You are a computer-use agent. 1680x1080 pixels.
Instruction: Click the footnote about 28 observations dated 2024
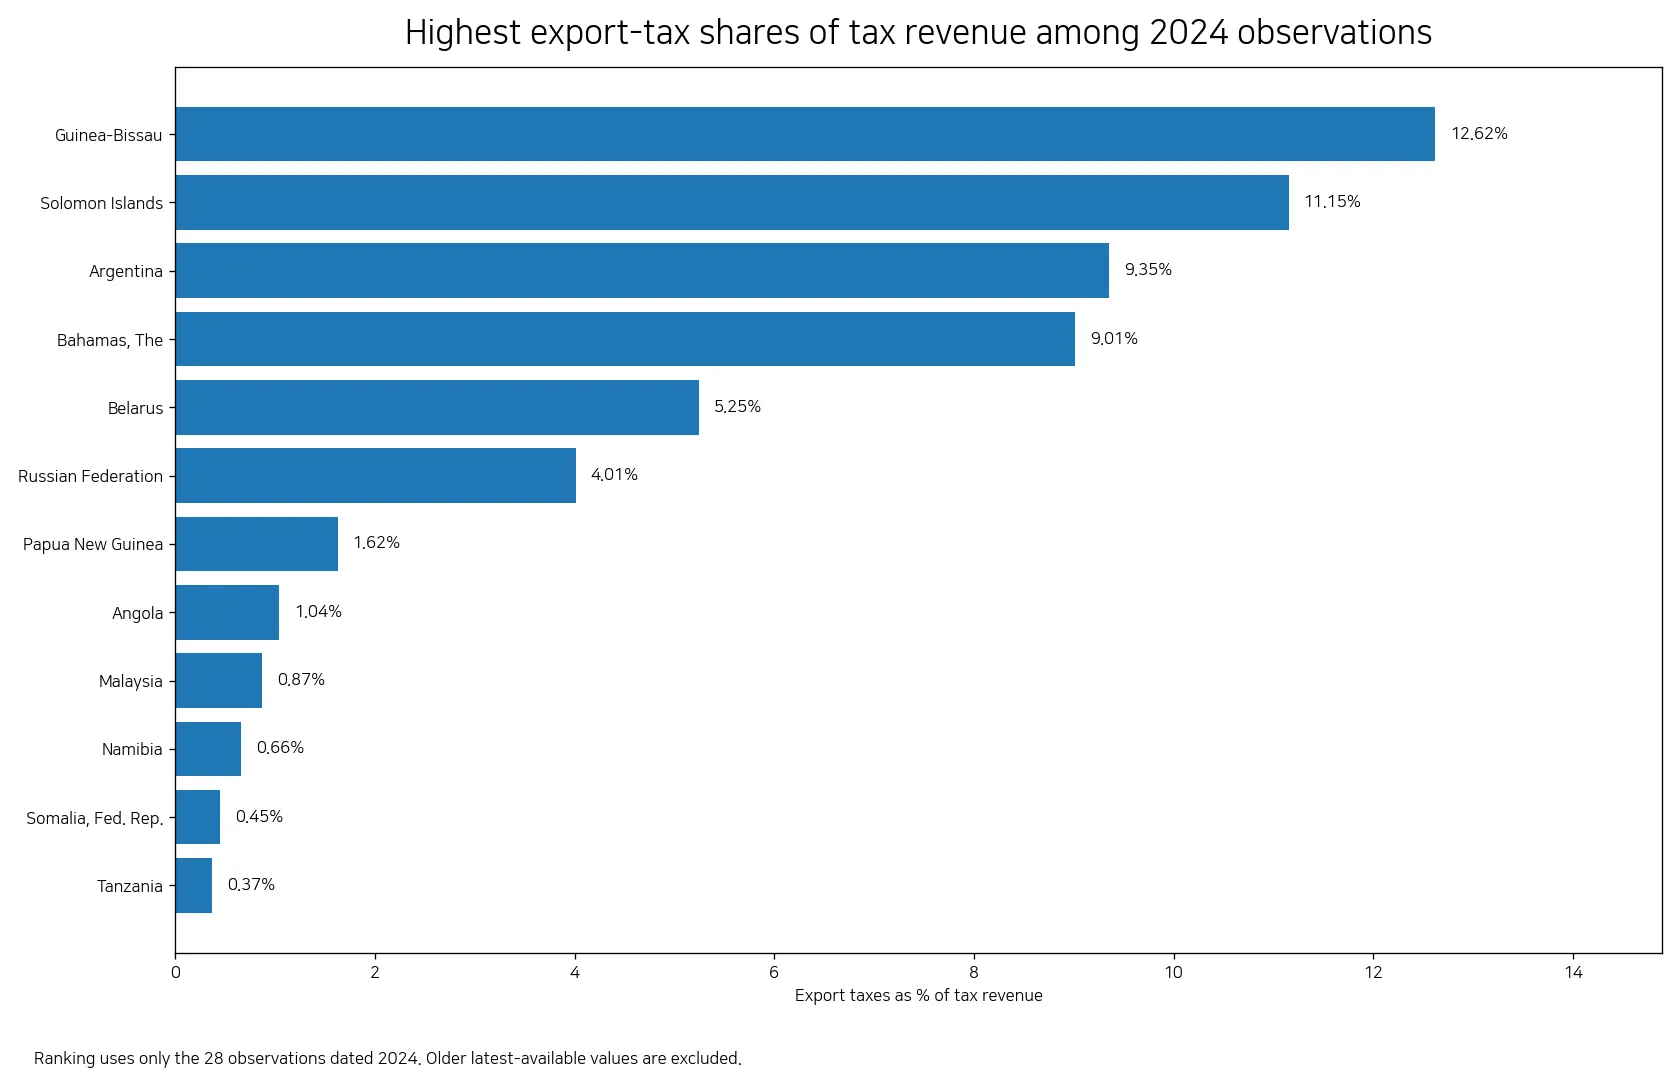(x=387, y=1058)
